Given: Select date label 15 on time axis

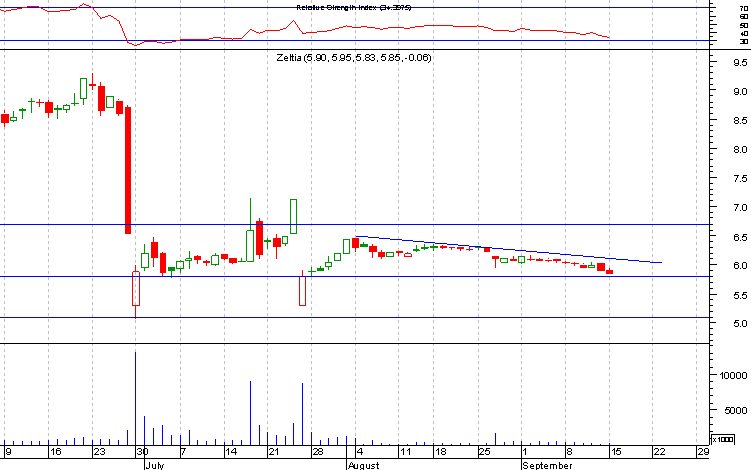Looking at the screenshot, I should (x=616, y=452).
